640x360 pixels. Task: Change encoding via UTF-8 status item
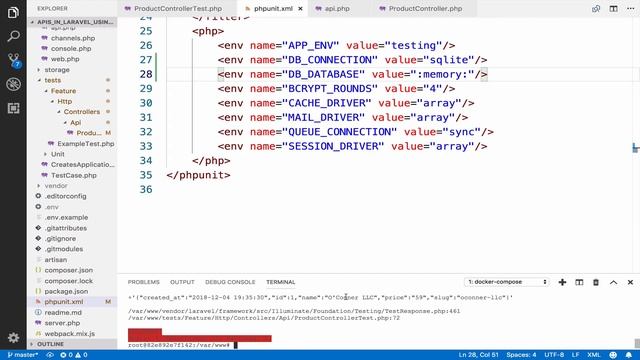coord(554,355)
